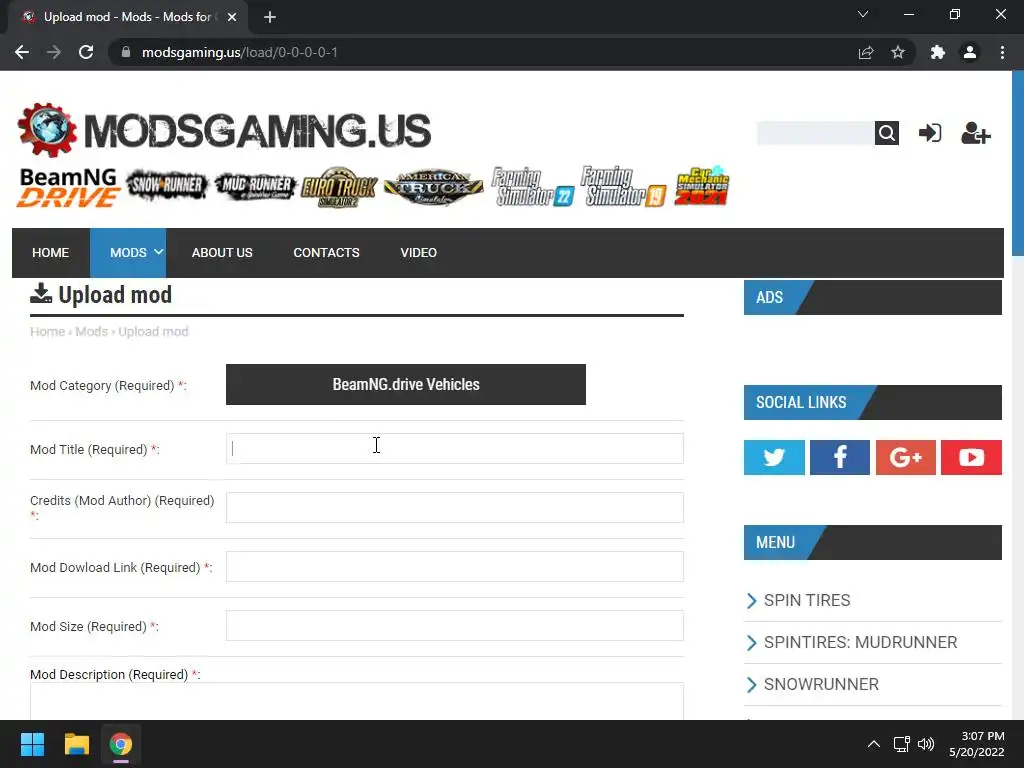Click the log in arrow icon

tap(930, 133)
